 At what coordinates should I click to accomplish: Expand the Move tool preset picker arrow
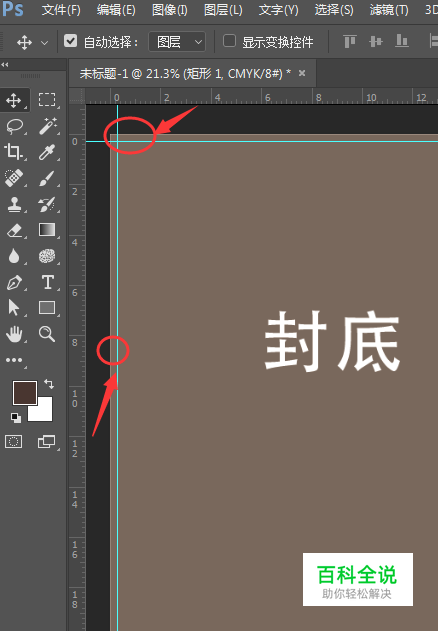click(x=44, y=42)
